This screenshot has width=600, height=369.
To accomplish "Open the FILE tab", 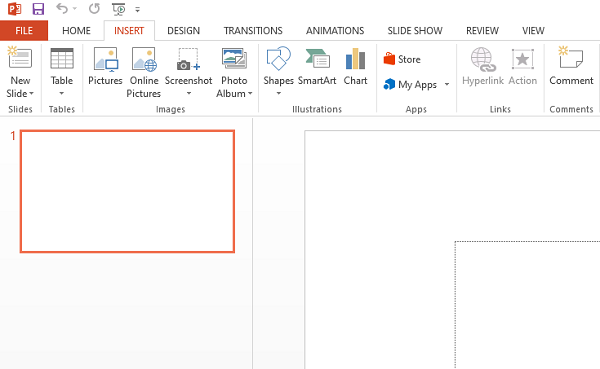I will point(24,31).
